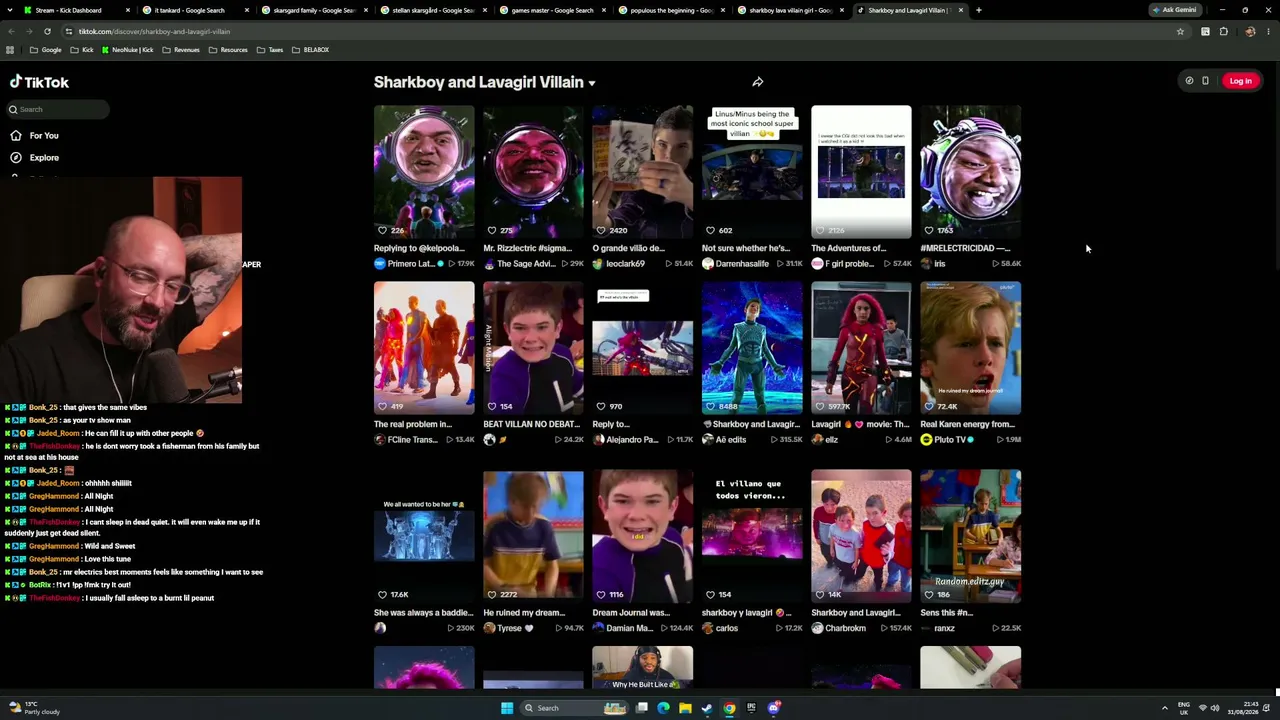The height and width of the screenshot is (720, 1280).
Task: Open the Chrome apps grid shortcut
Action: [10, 50]
